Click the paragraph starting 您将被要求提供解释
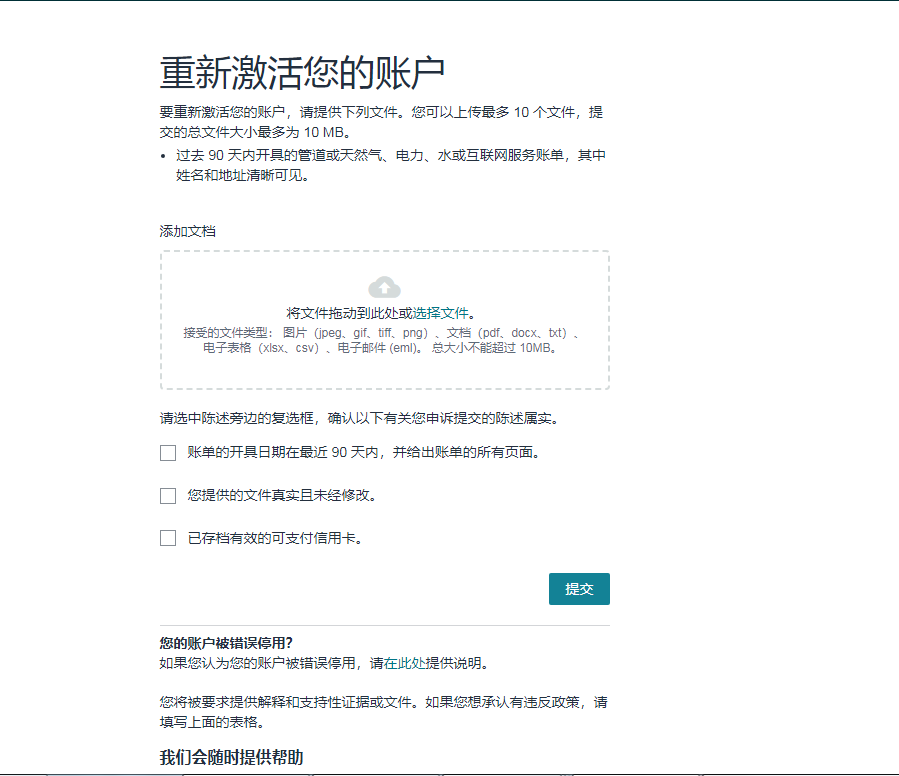The height and width of the screenshot is (776, 899). [384, 712]
